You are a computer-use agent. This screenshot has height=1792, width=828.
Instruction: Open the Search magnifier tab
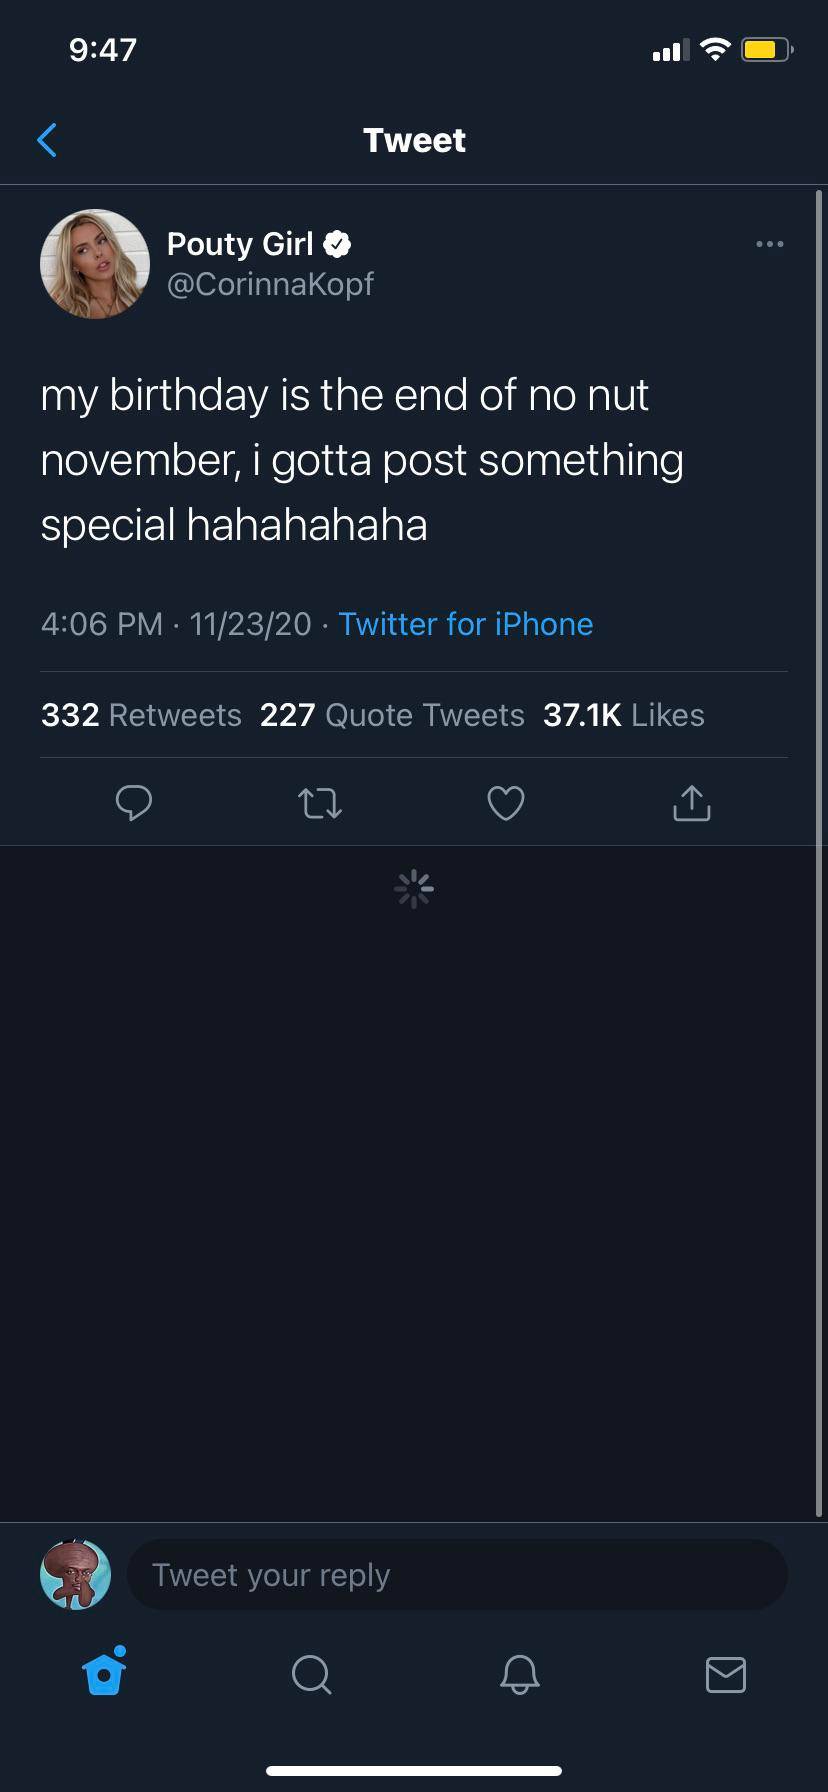click(x=311, y=1674)
